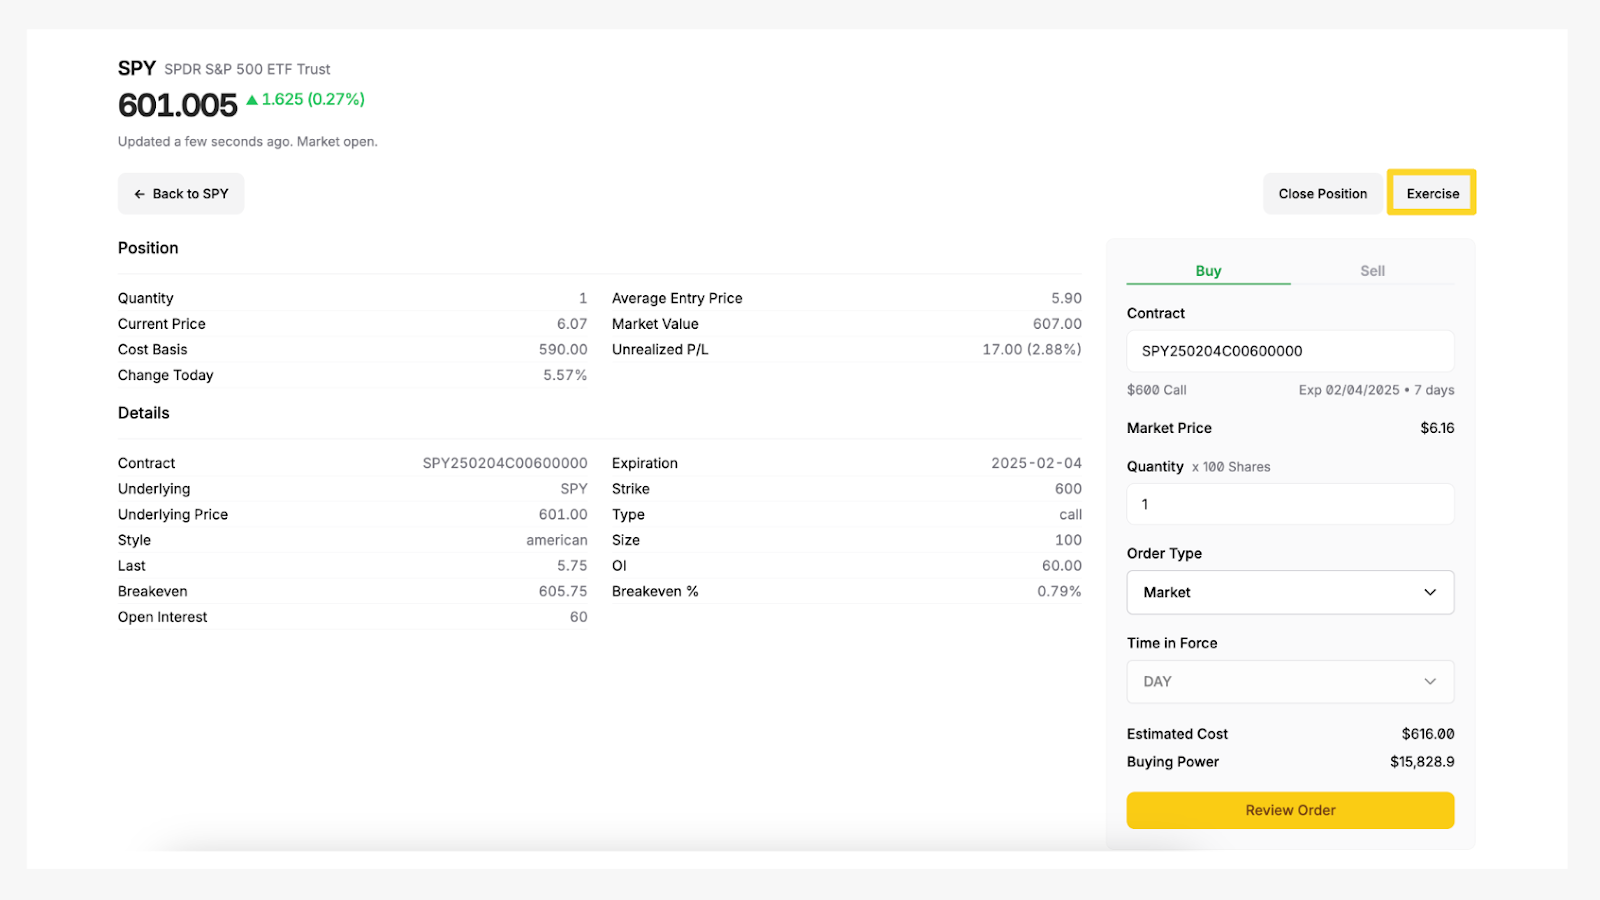The height and width of the screenshot is (900, 1600).
Task: Click the Type value call
Action: (x=1070, y=514)
